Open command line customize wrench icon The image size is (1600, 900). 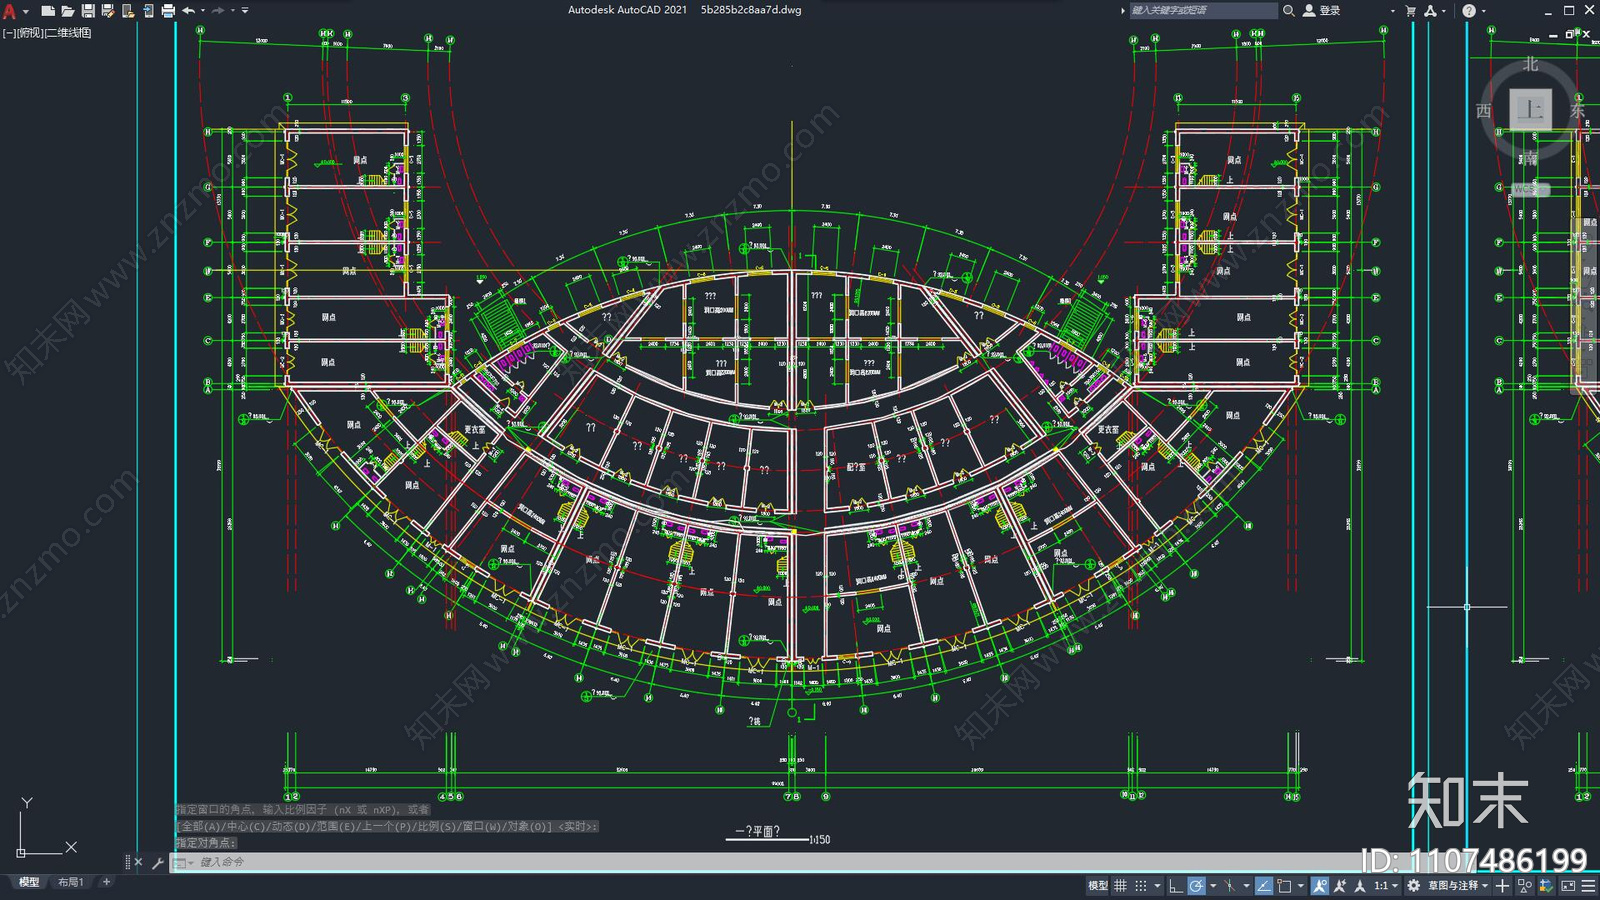[157, 862]
